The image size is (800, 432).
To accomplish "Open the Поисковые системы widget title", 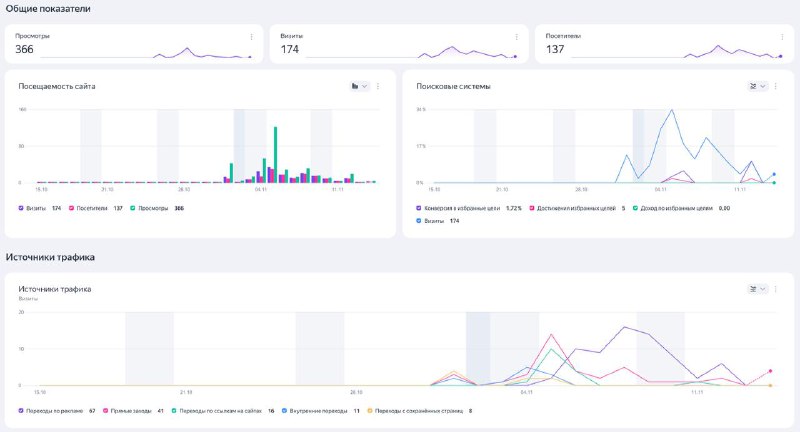I will click(x=453, y=86).
